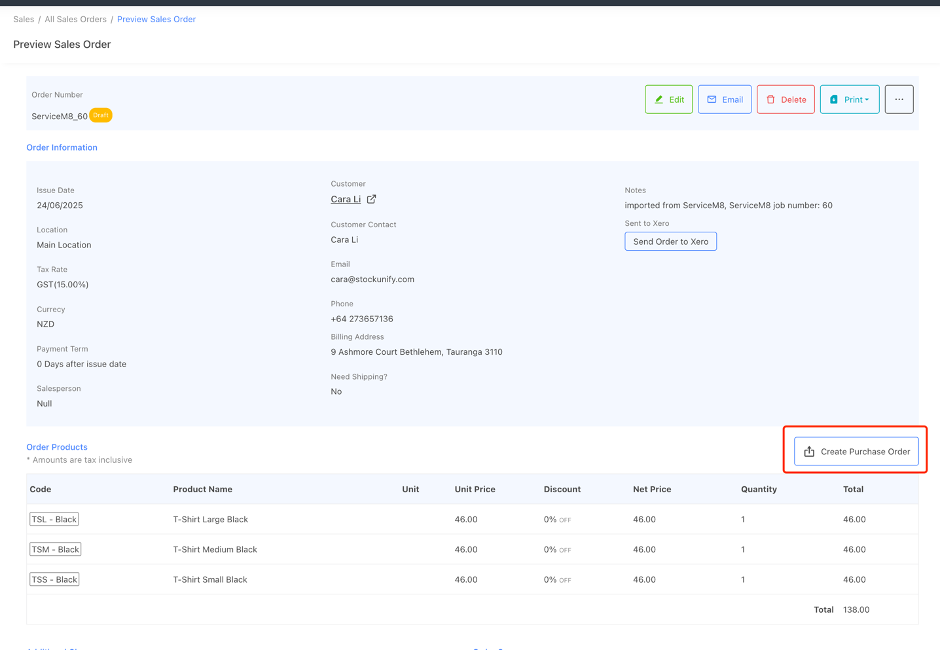
Task: Click the TSL - Black product code
Action: point(54,519)
